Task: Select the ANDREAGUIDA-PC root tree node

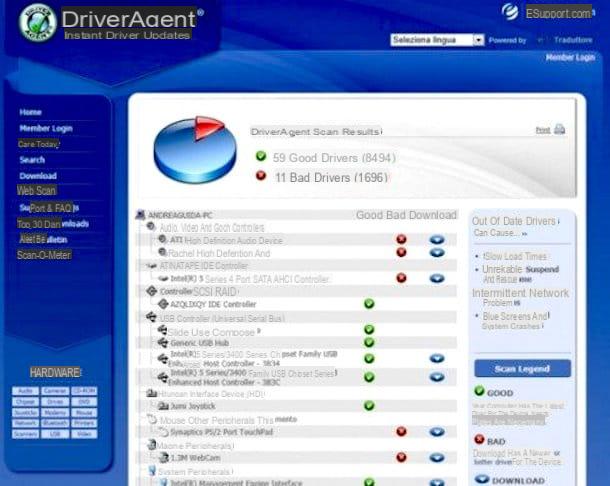Action: 180,215
